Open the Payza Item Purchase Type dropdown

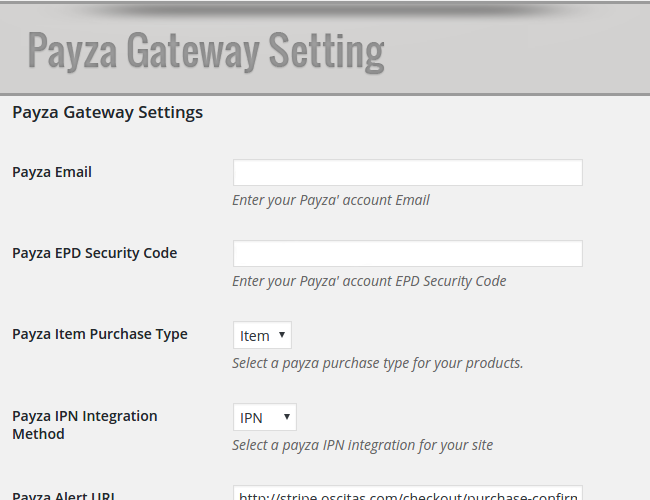[x=262, y=335]
